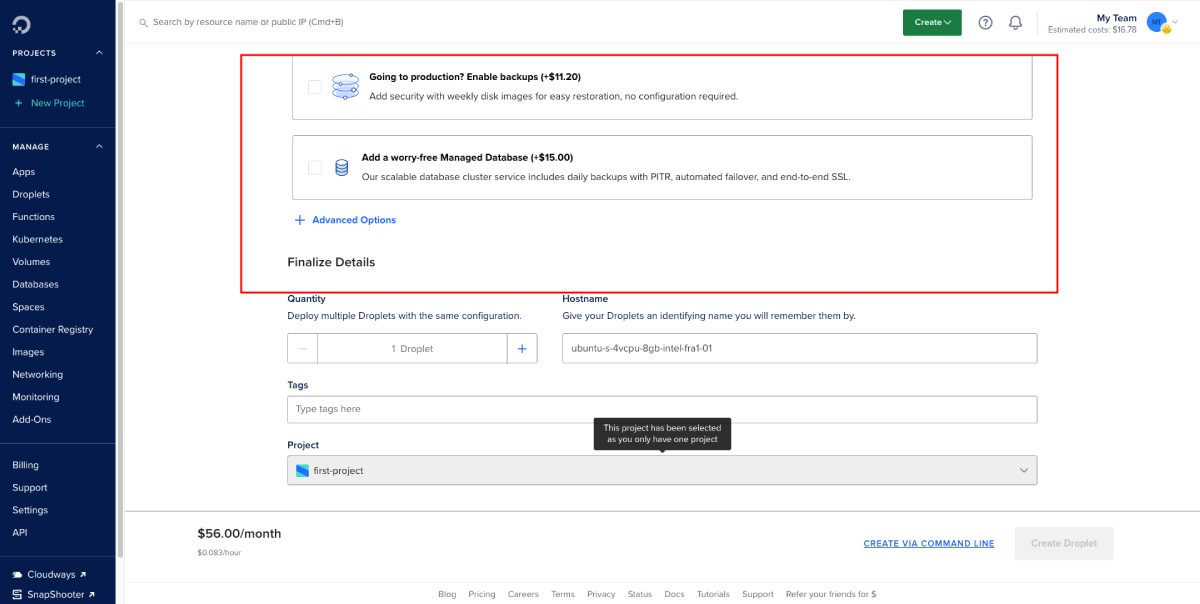Go to Billing in the sidebar
The height and width of the screenshot is (604, 1200).
(26, 465)
